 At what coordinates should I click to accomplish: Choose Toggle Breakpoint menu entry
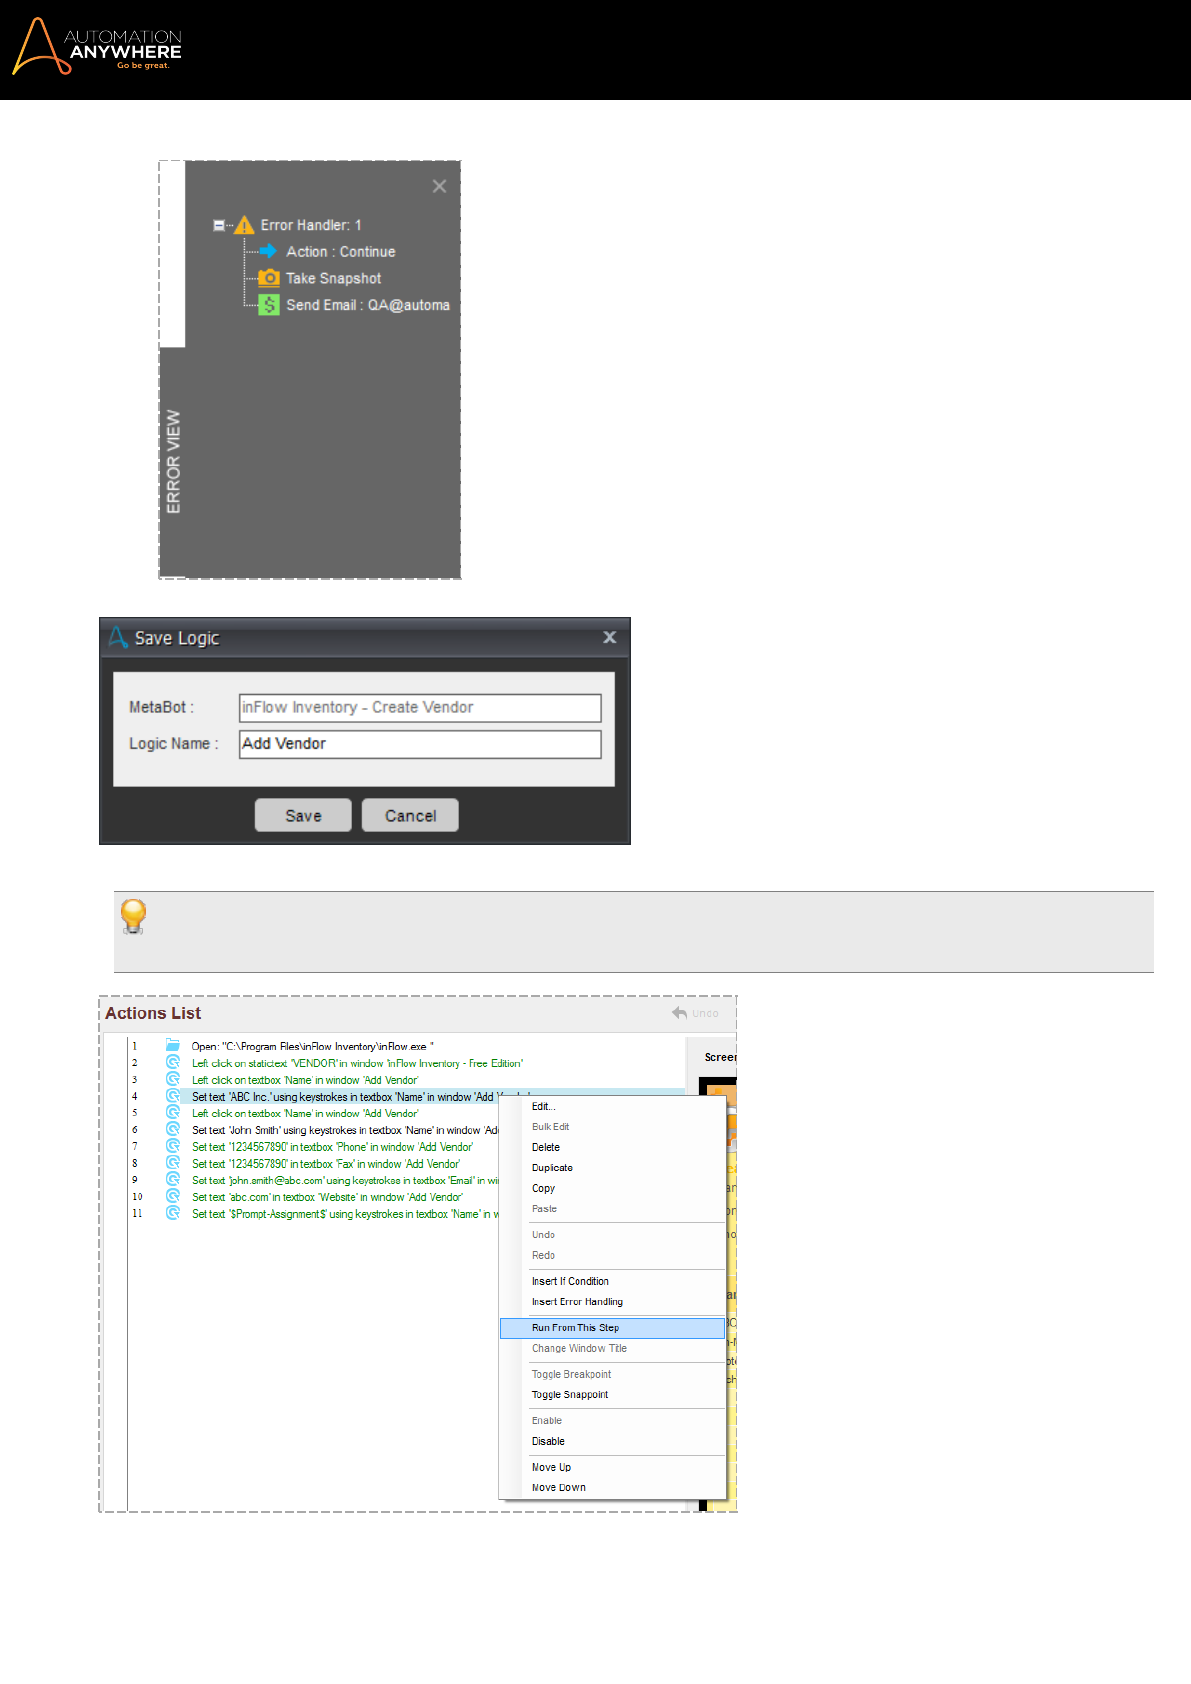[612, 1374]
